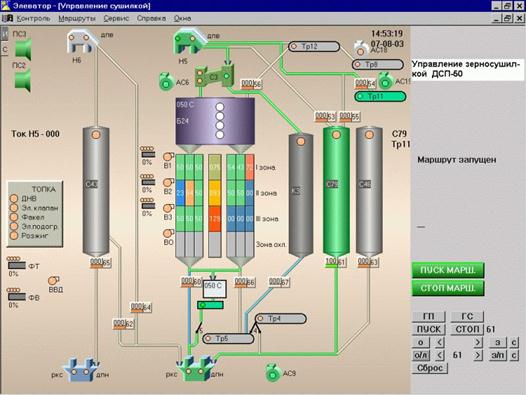Toggle the Факел indicator lamp
This screenshot has height=395, width=526.
14,217
